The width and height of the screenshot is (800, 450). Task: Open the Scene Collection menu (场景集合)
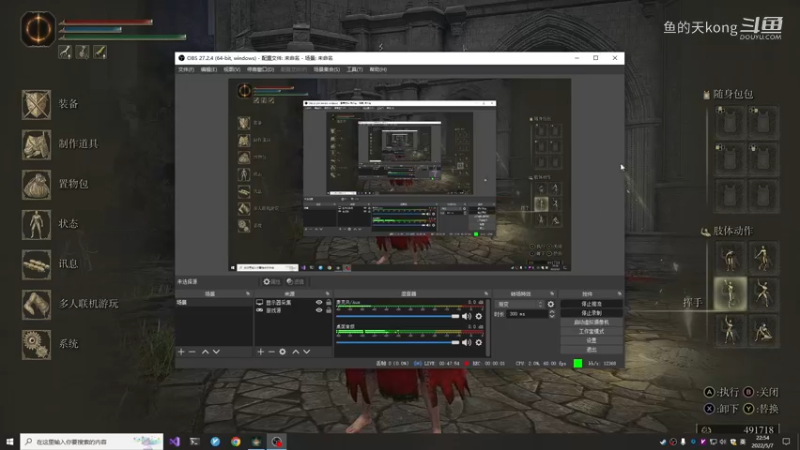click(x=327, y=69)
